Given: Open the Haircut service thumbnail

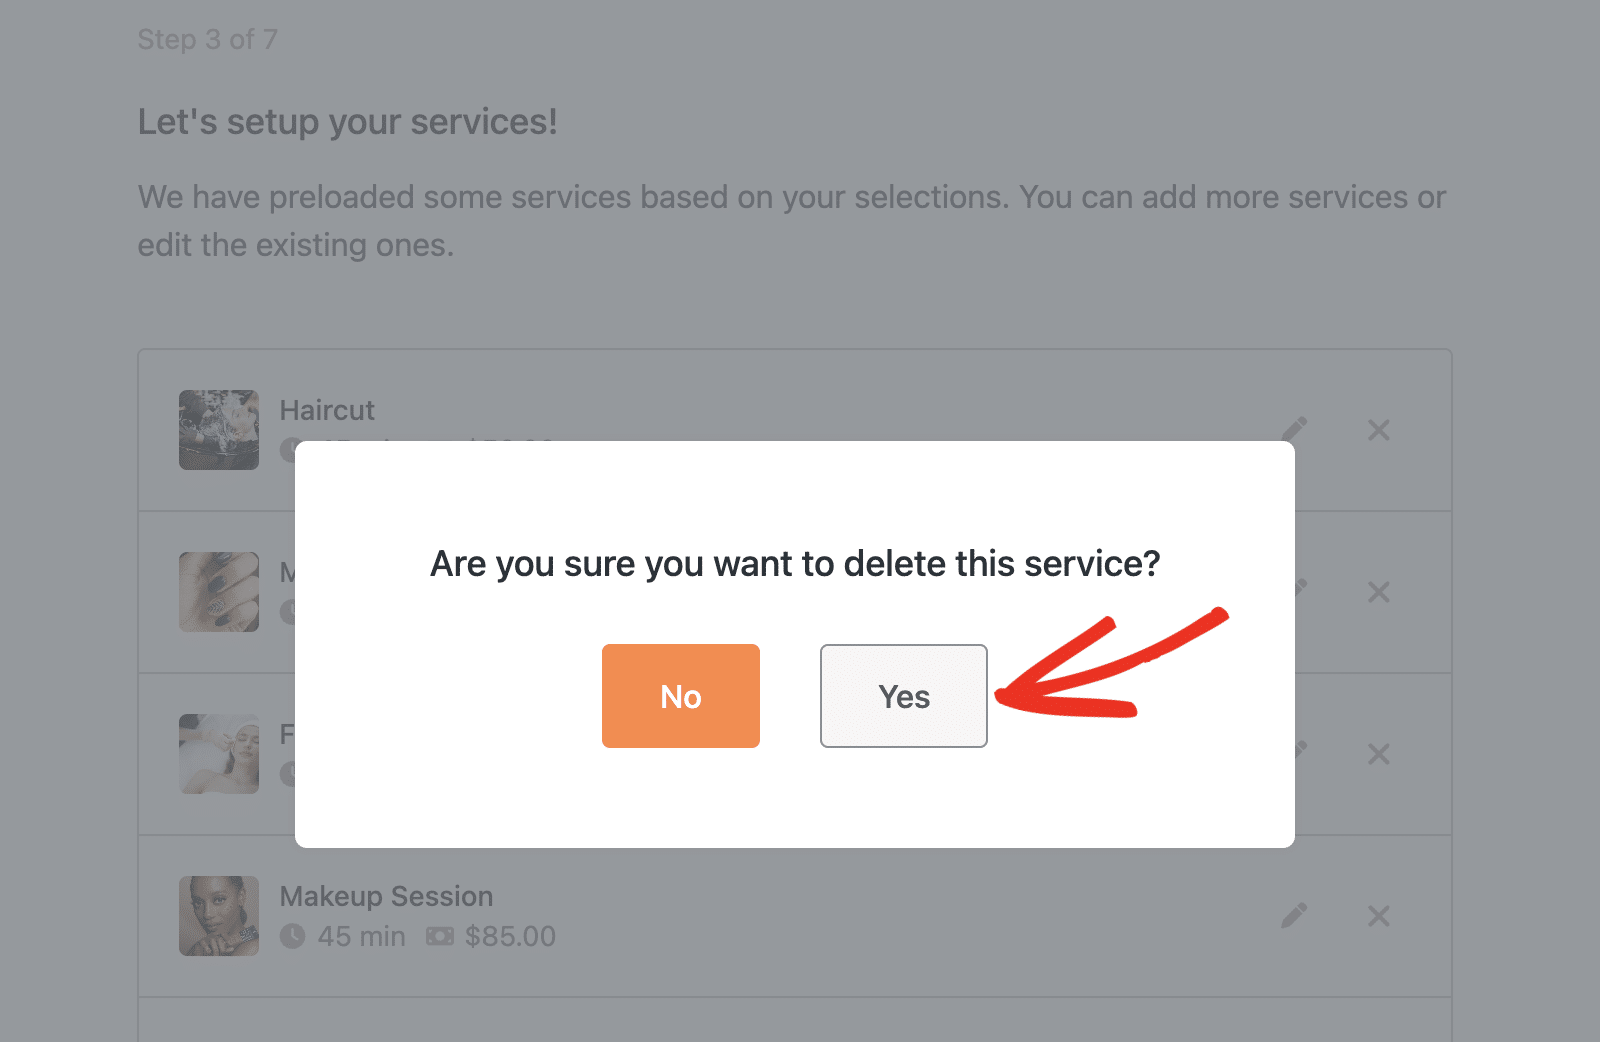Looking at the screenshot, I should click(219, 430).
